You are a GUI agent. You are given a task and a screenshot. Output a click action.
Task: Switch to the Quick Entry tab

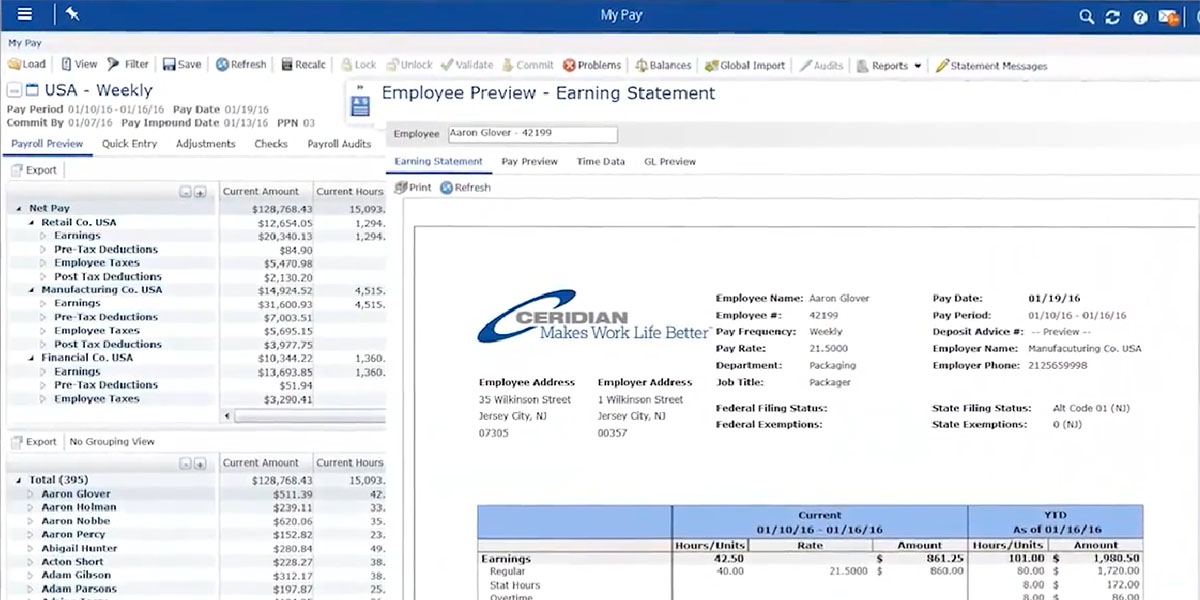tap(129, 144)
